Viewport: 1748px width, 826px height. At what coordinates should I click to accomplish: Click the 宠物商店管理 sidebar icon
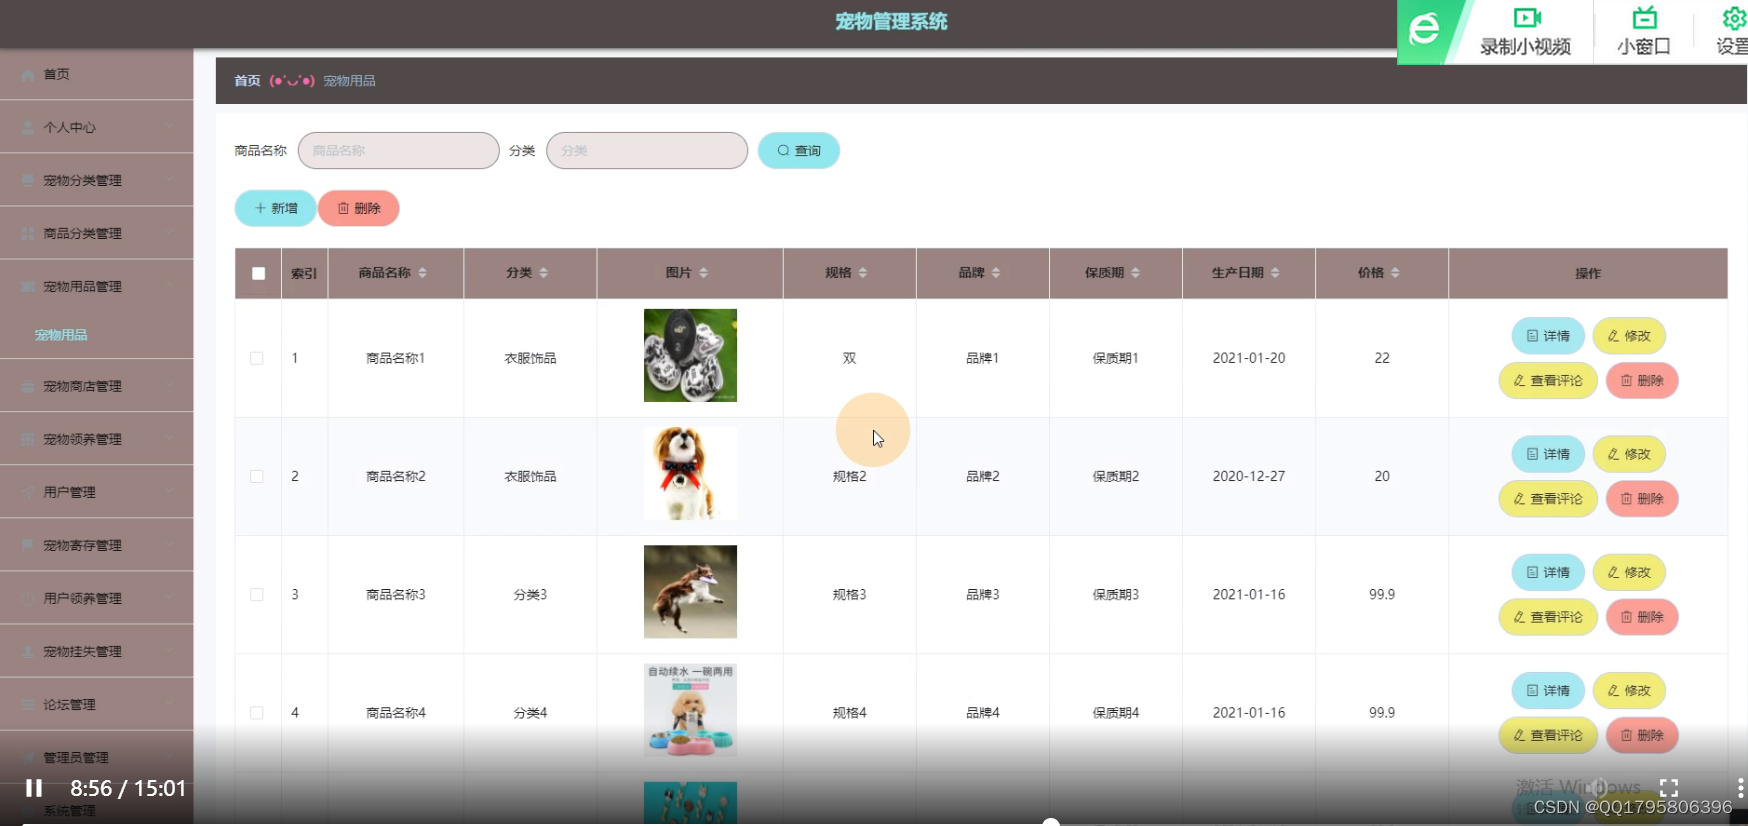click(x=28, y=387)
